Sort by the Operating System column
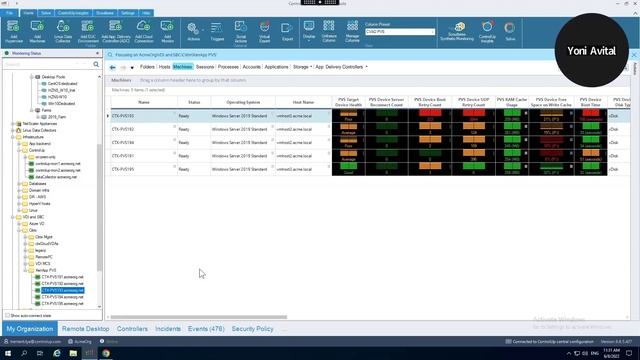Viewport: 640px width, 360px height. (x=243, y=102)
